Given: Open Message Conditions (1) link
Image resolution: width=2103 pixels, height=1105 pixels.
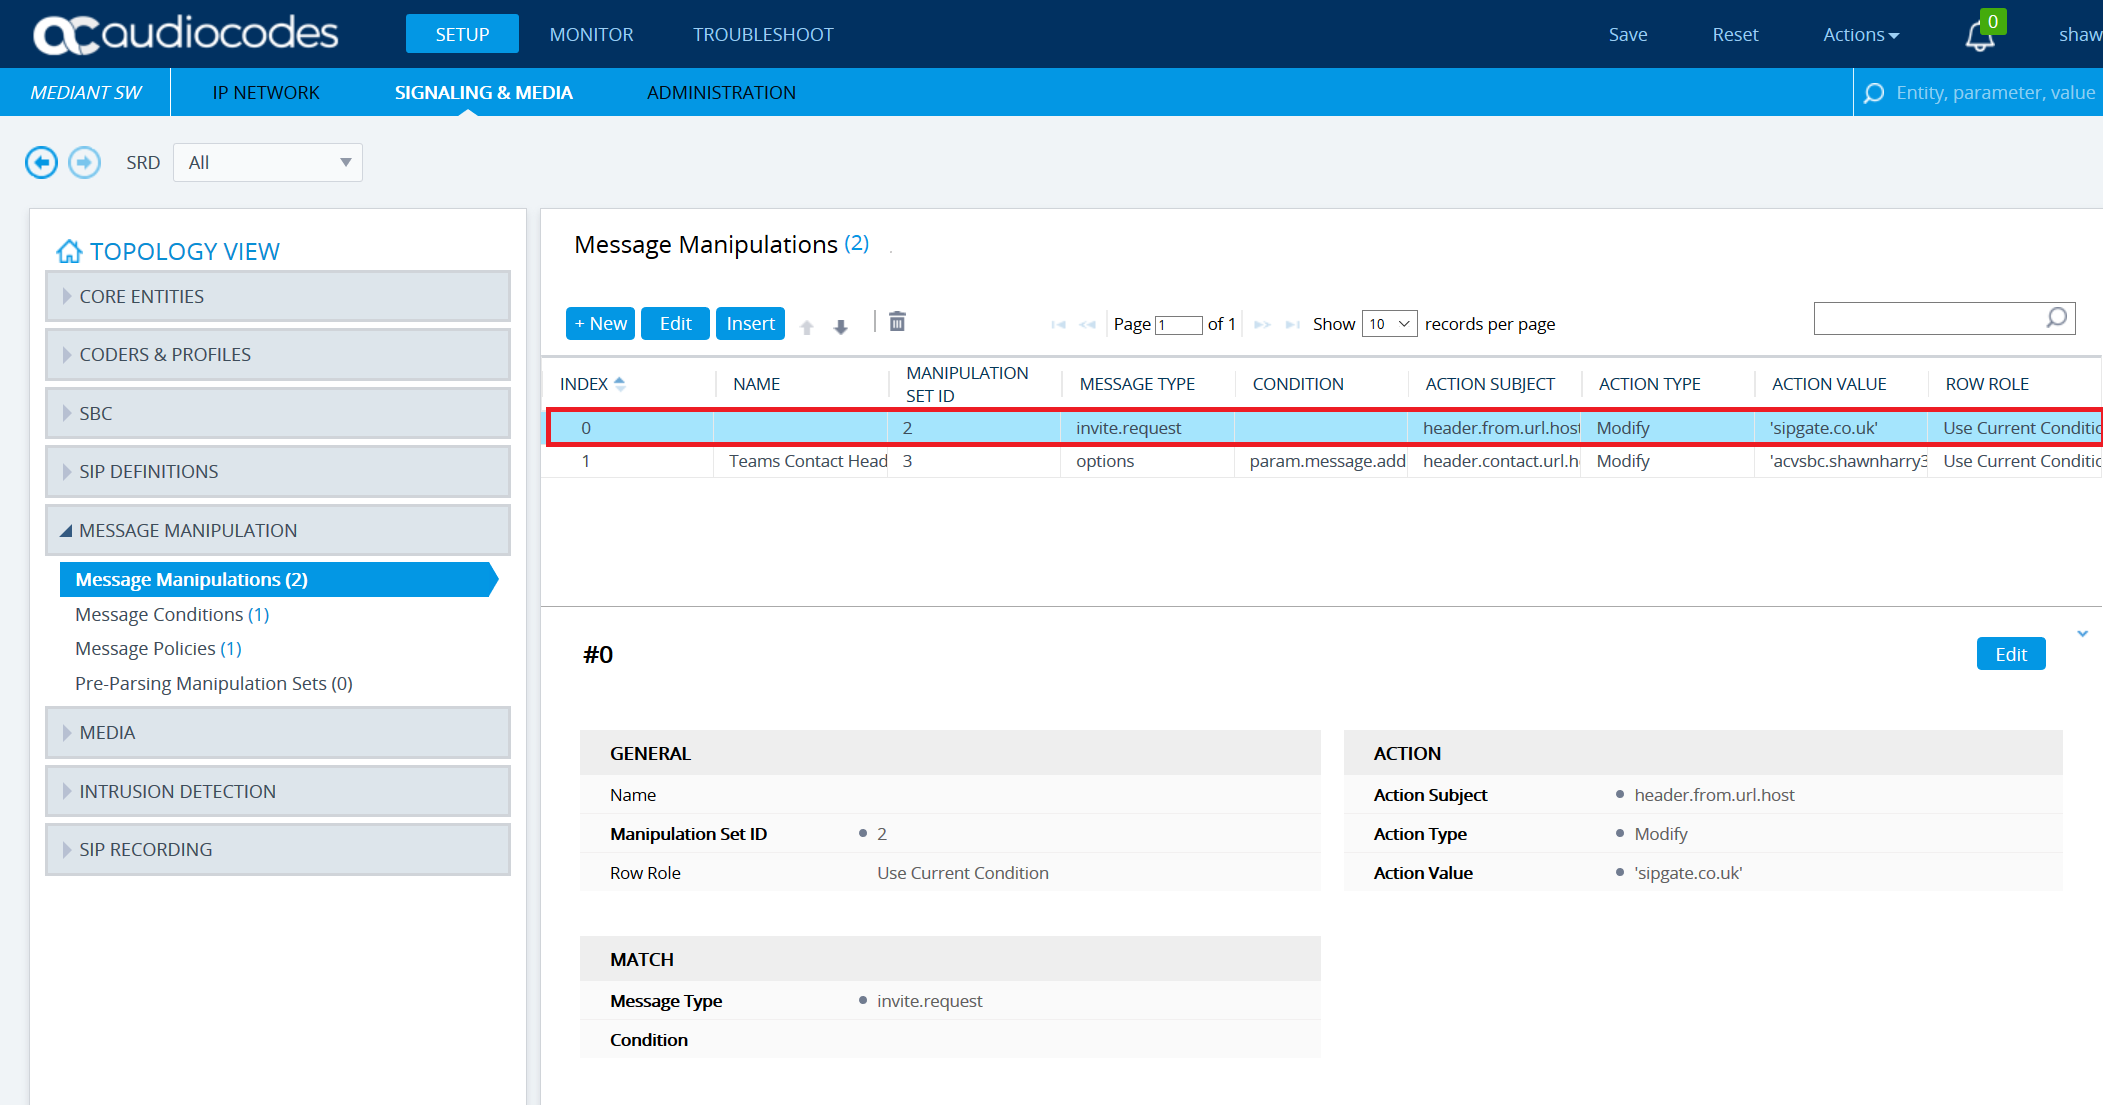Looking at the screenshot, I should [x=171, y=614].
